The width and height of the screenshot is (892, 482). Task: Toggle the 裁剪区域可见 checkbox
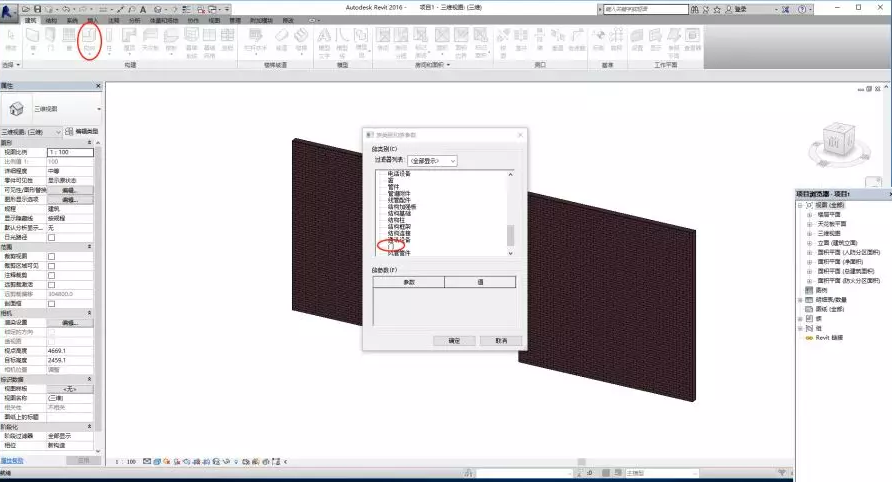(x=52, y=266)
